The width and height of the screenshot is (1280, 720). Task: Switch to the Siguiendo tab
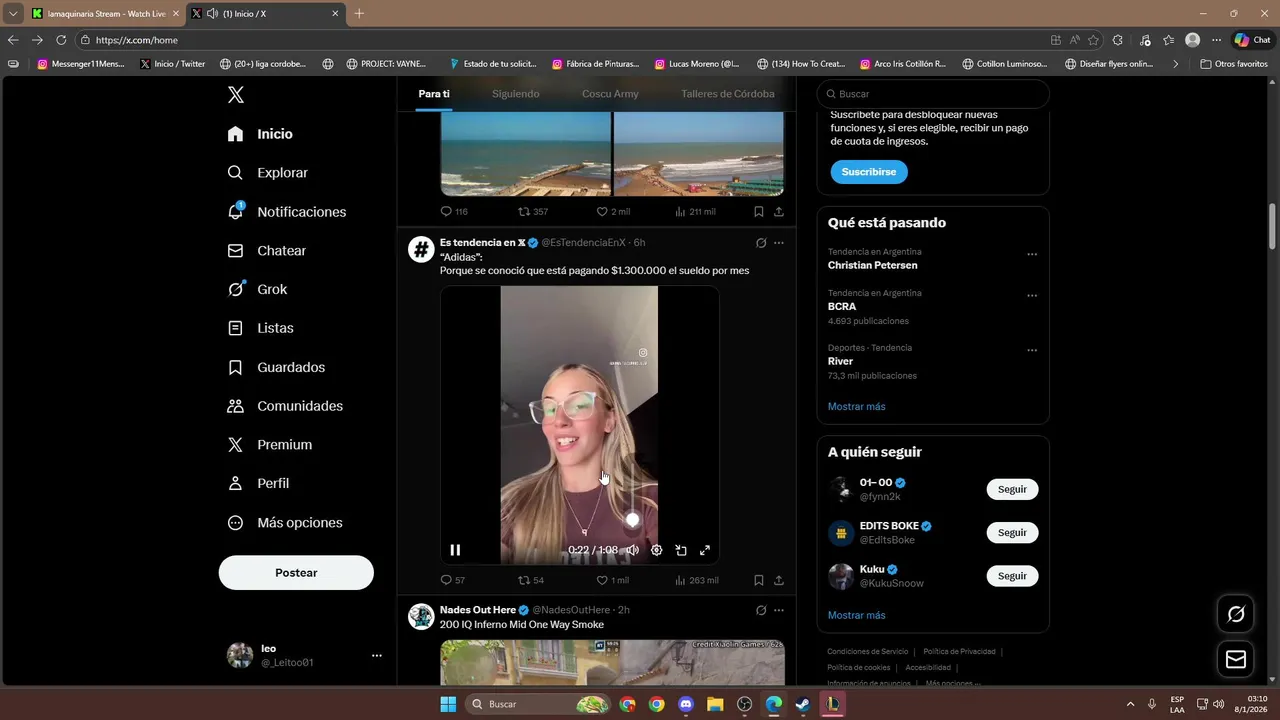[516, 94]
